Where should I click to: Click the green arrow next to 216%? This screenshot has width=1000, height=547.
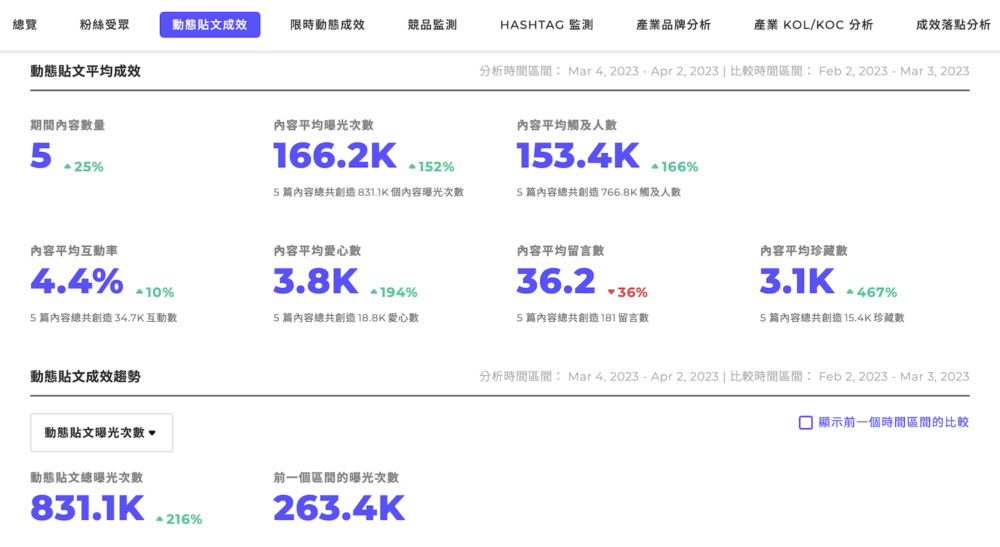(x=160, y=519)
